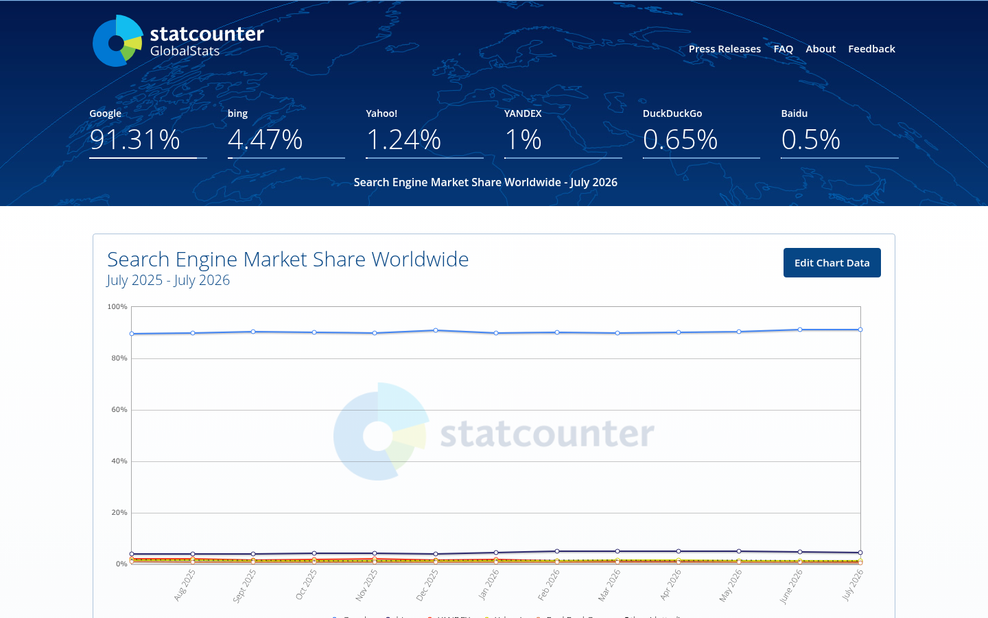The width and height of the screenshot is (988, 618).
Task: Click the June 2026 axis label
Action: coord(791,587)
